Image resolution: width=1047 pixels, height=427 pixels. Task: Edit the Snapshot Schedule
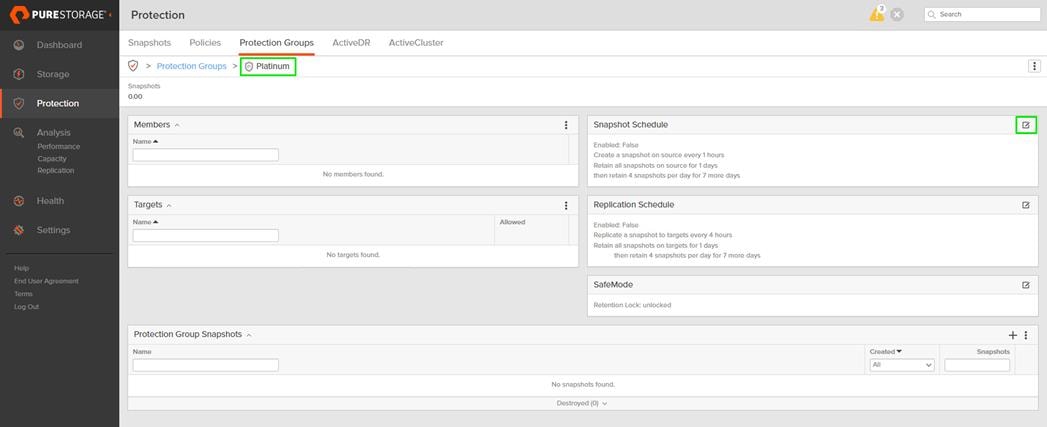pyautogui.click(x=1026, y=125)
